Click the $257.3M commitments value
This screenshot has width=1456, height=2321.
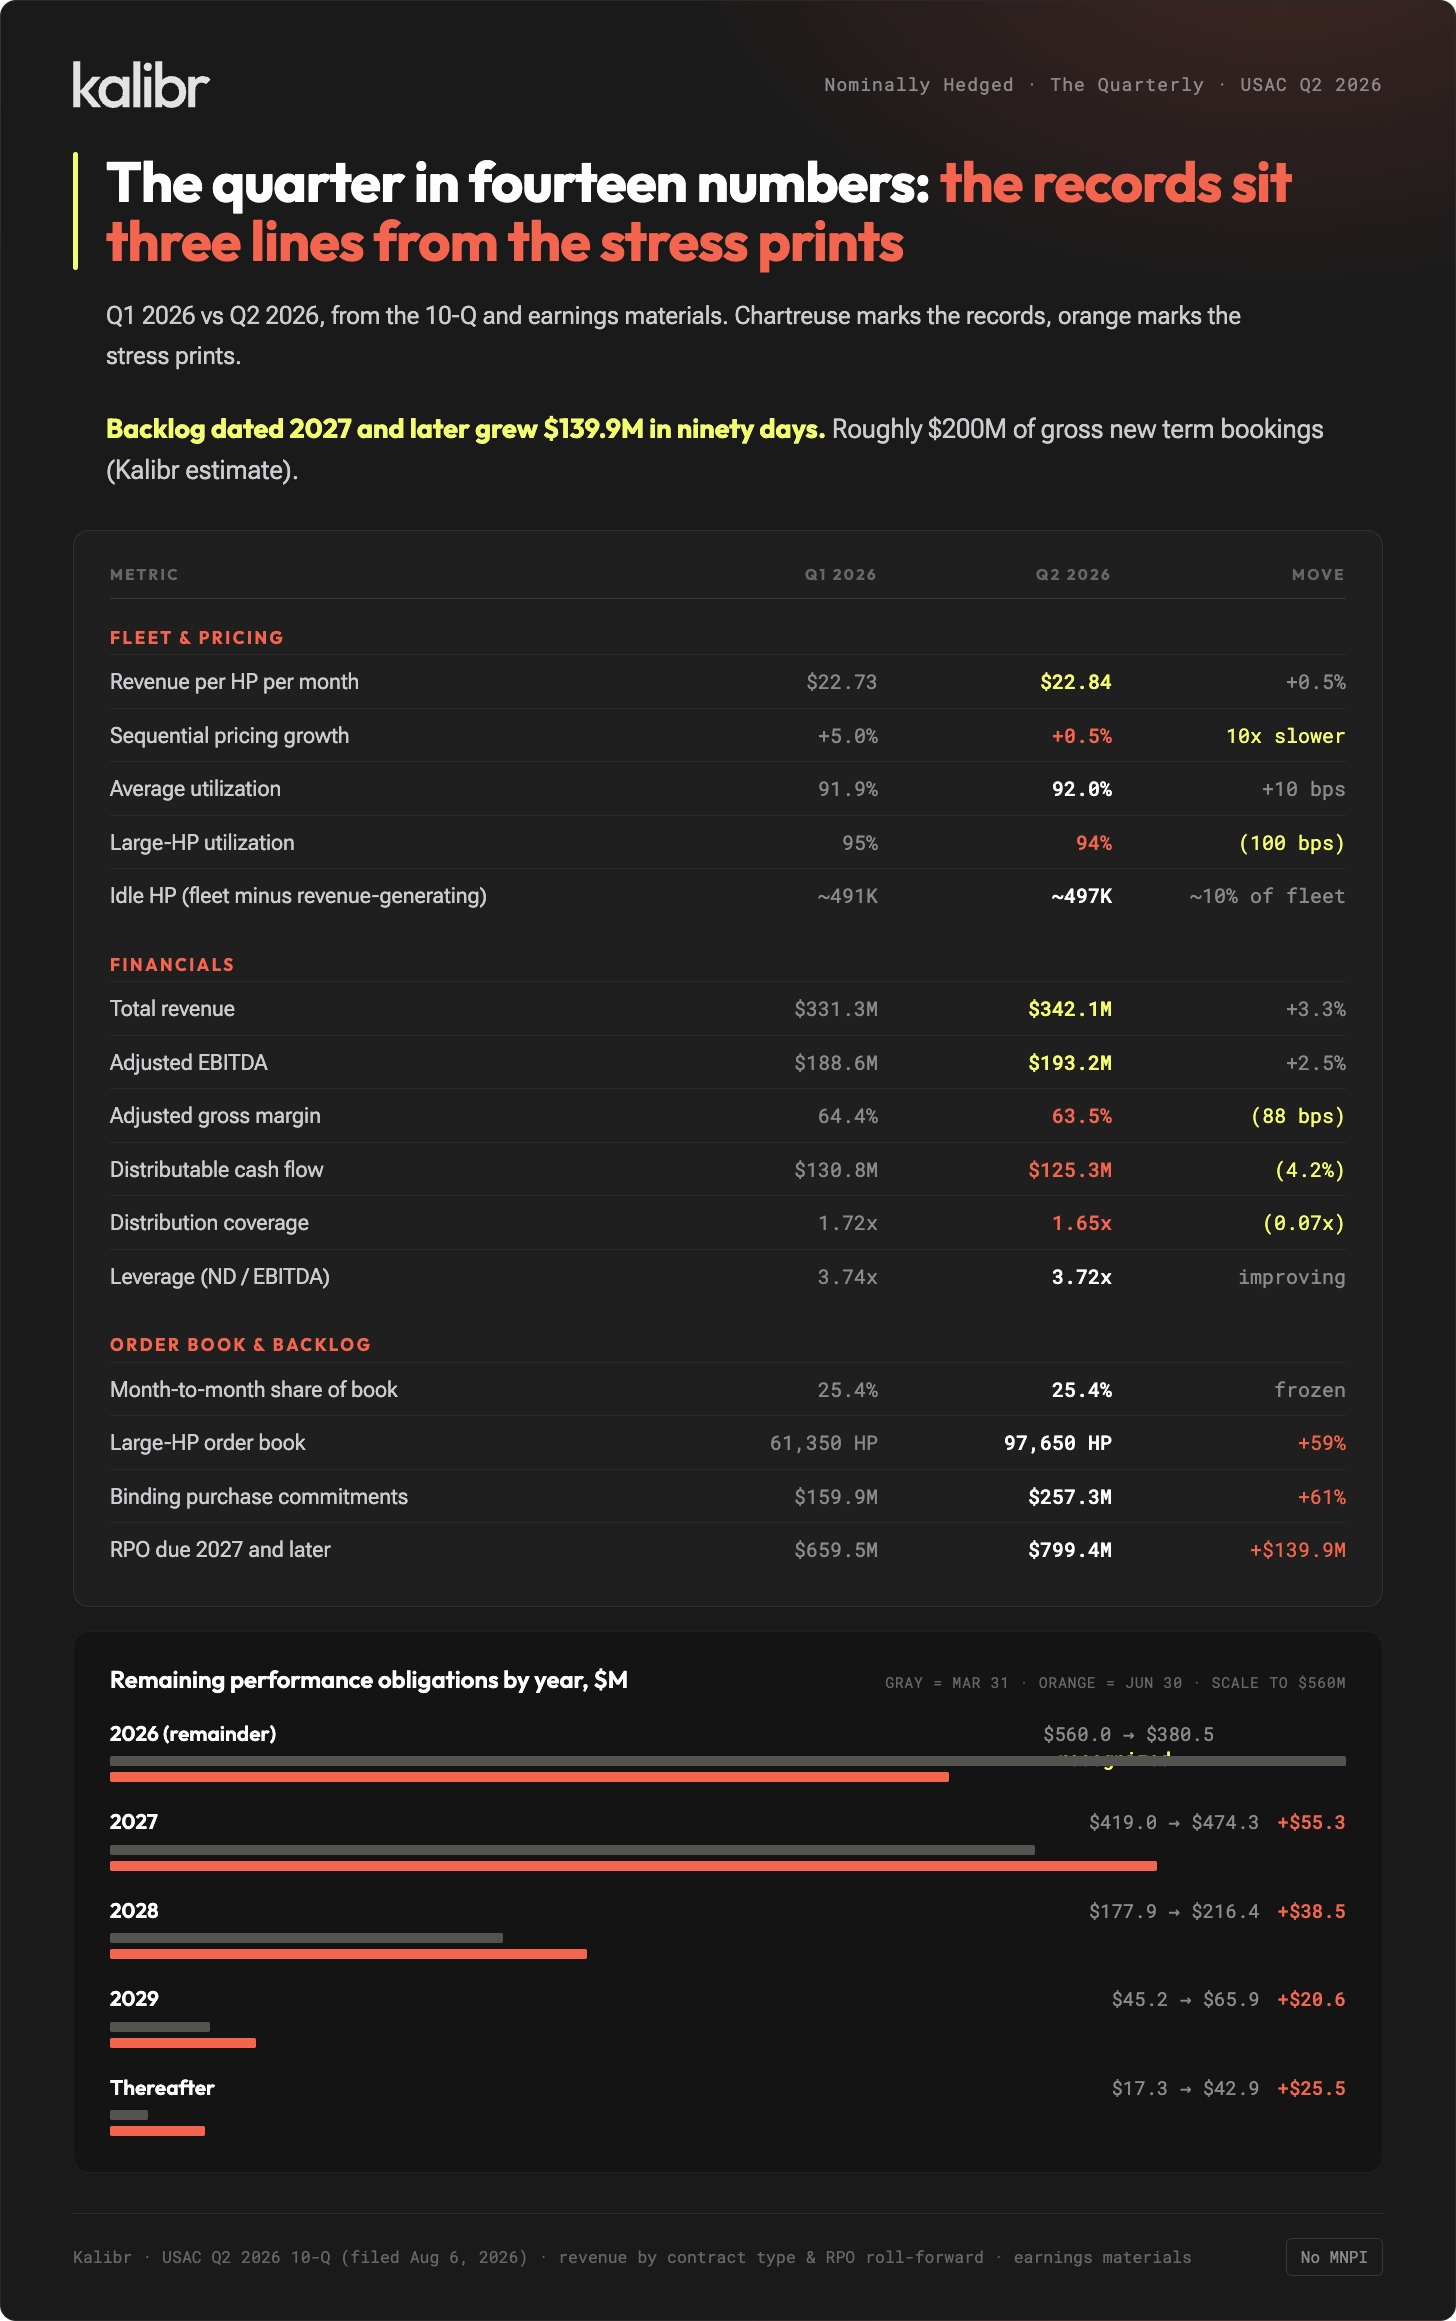tap(1069, 1497)
